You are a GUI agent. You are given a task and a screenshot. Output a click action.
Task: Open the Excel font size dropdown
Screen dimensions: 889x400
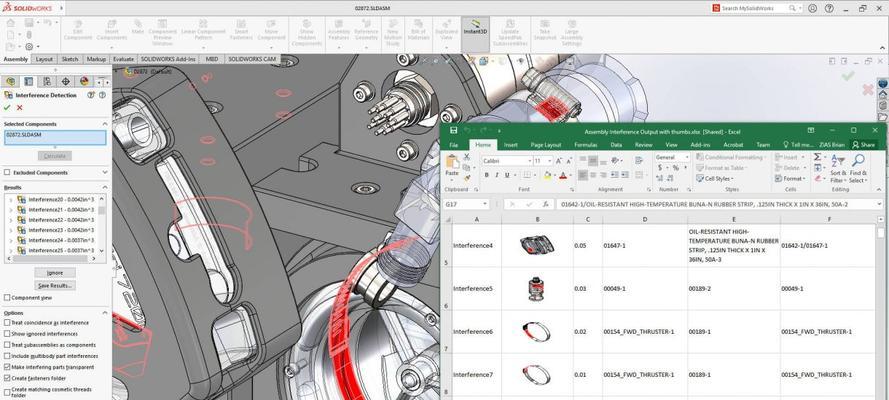(x=549, y=161)
